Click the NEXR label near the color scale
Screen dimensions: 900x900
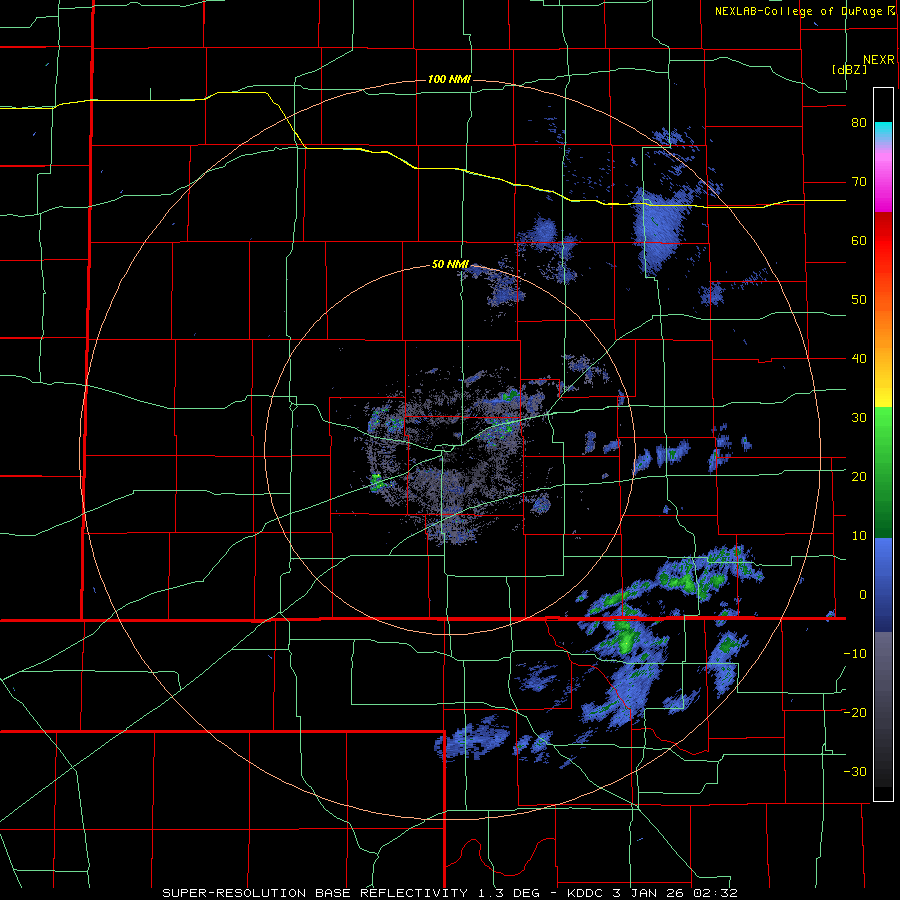click(x=879, y=60)
